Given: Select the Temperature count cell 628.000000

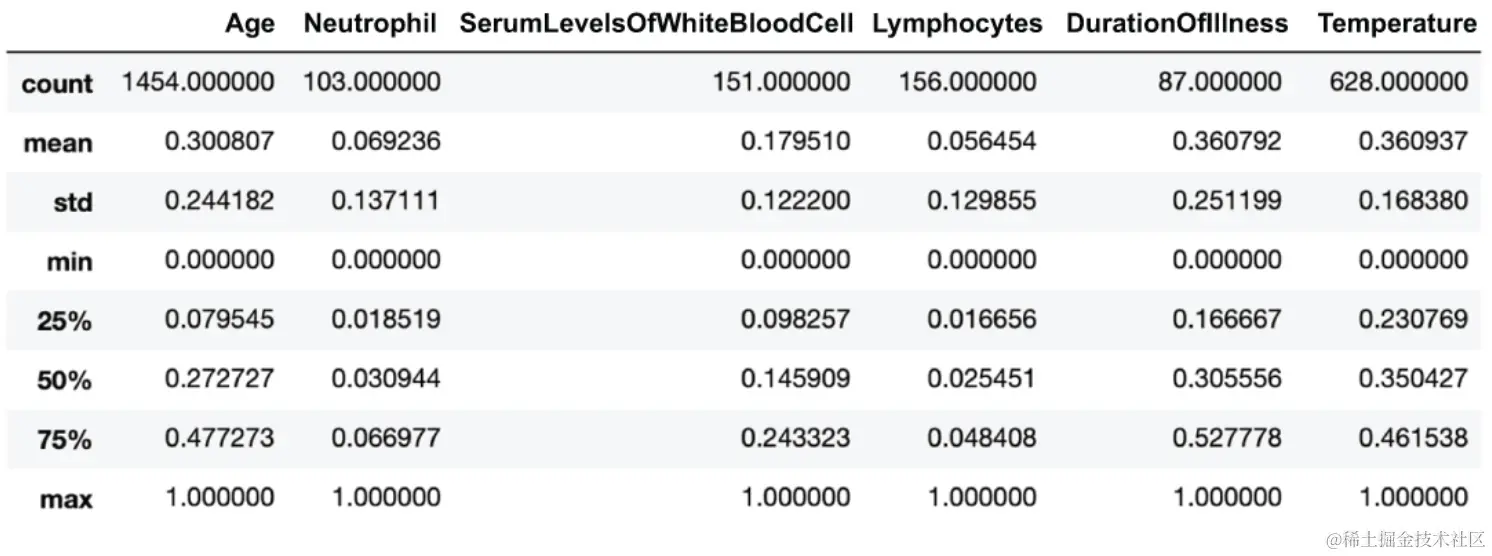Looking at the screenshot, I should (1398, 82).
